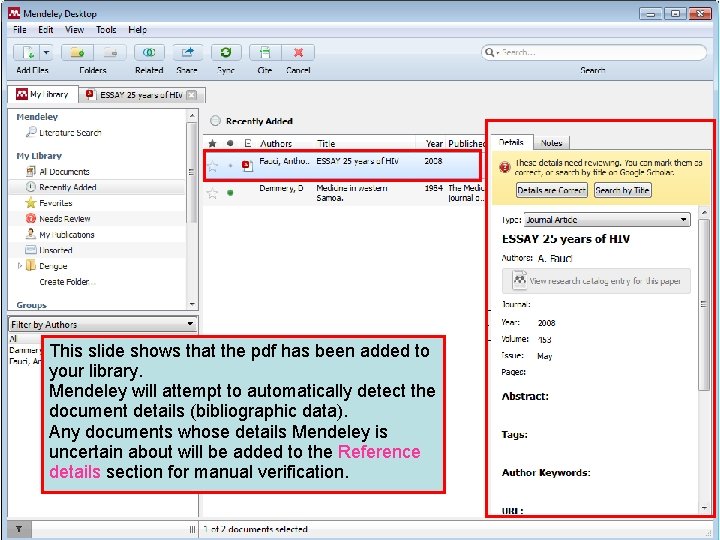Switch to the My Library tab
This screenshot has height=540, width=720.
click(x=43, y=95)
